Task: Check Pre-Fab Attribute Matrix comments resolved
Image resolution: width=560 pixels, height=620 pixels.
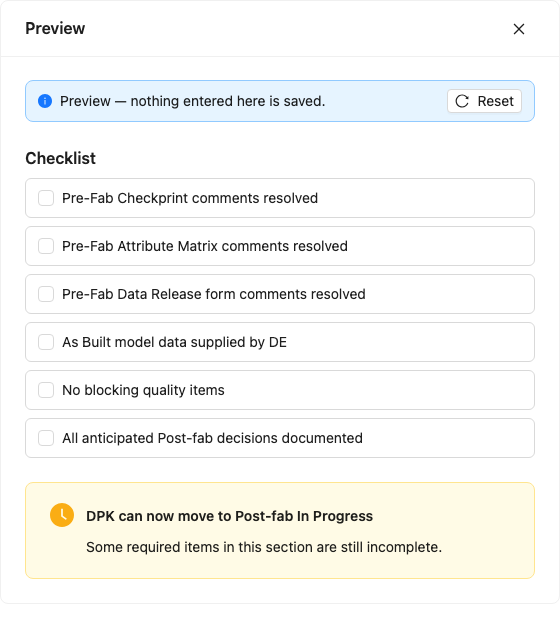Action: pyautogui.click(x=46, y=246)
